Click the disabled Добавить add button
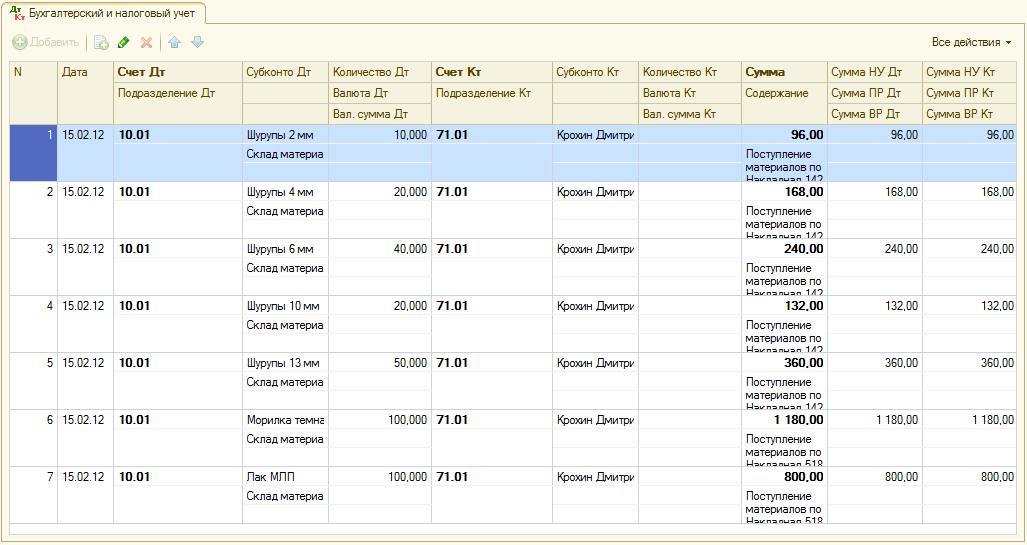 coord(46,43)
